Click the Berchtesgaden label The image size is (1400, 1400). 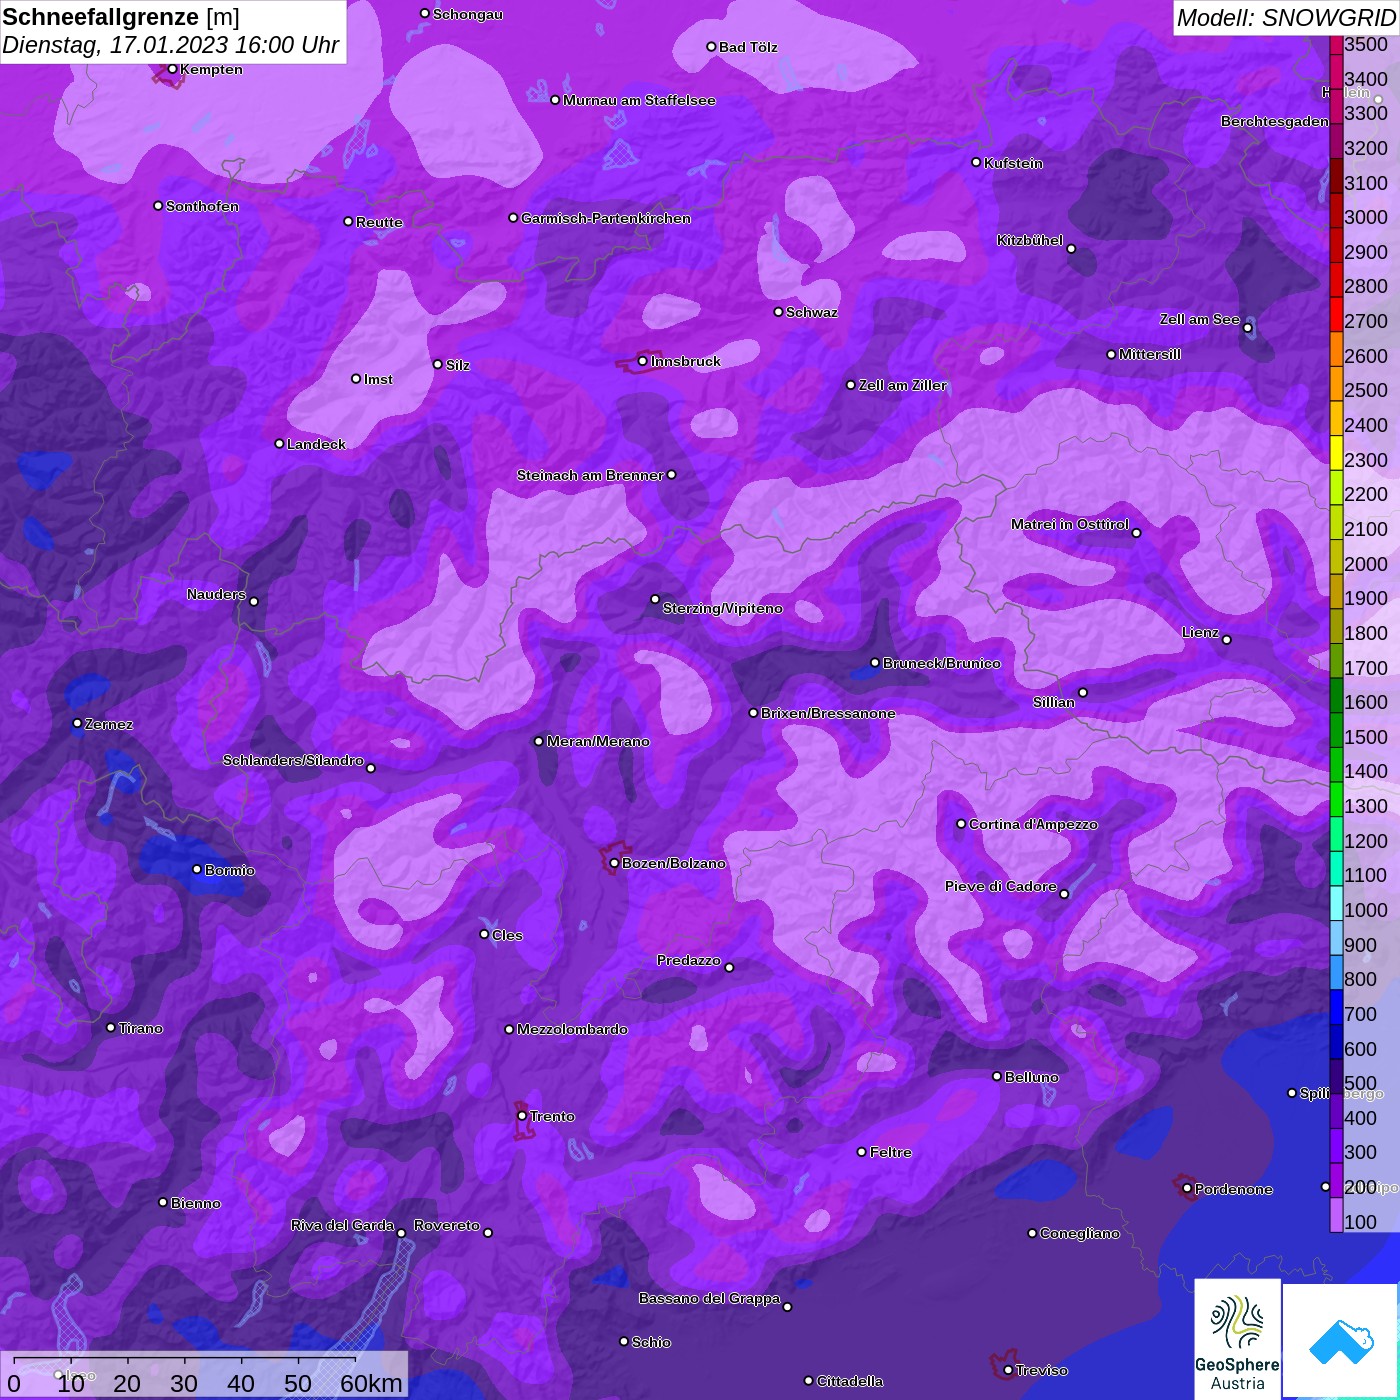click(x=1275, y=121)
